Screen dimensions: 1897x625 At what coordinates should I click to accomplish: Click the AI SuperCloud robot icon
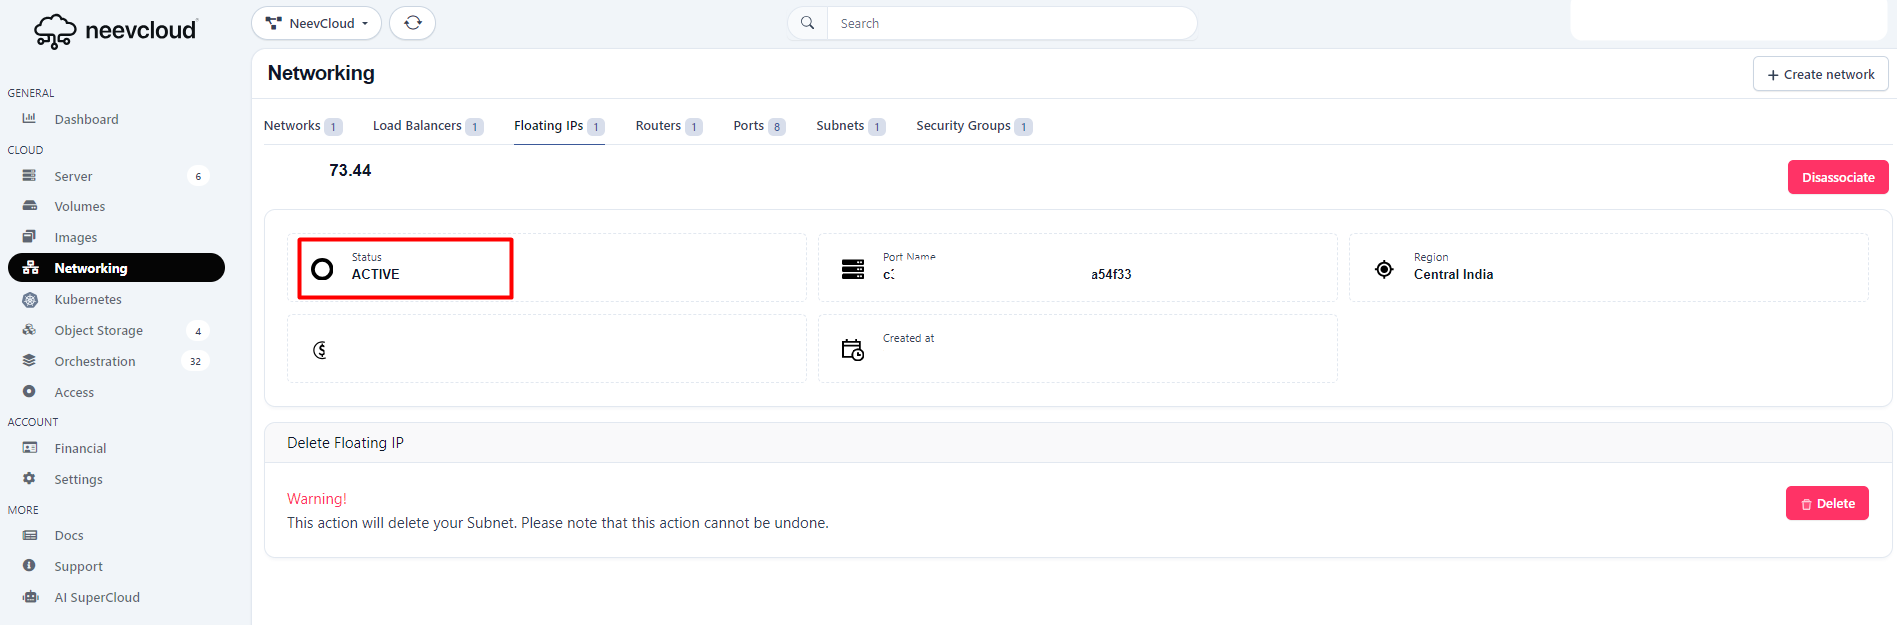pos(30,597)
